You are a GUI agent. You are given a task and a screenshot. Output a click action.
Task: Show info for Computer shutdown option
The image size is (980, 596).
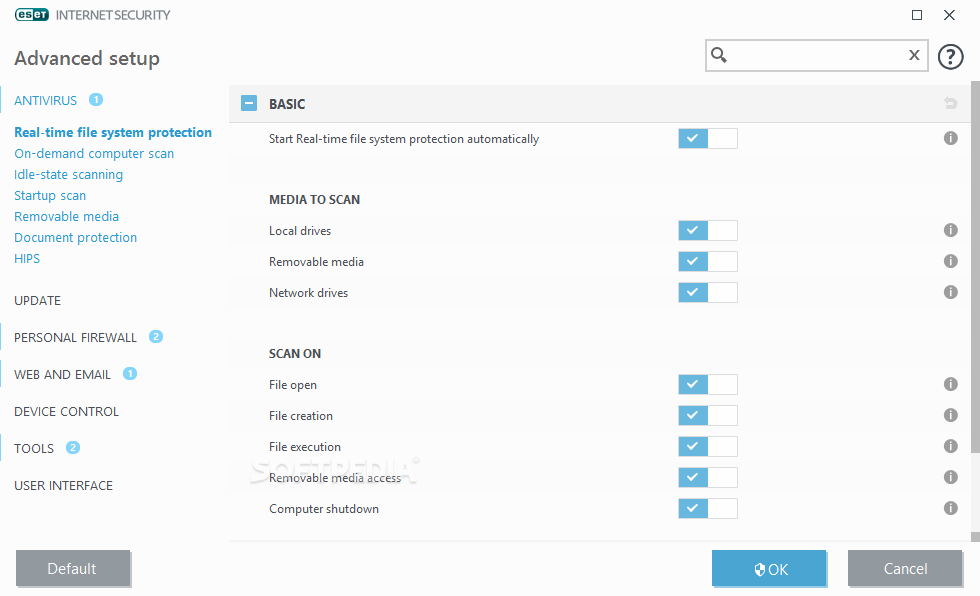coord(950,509)
